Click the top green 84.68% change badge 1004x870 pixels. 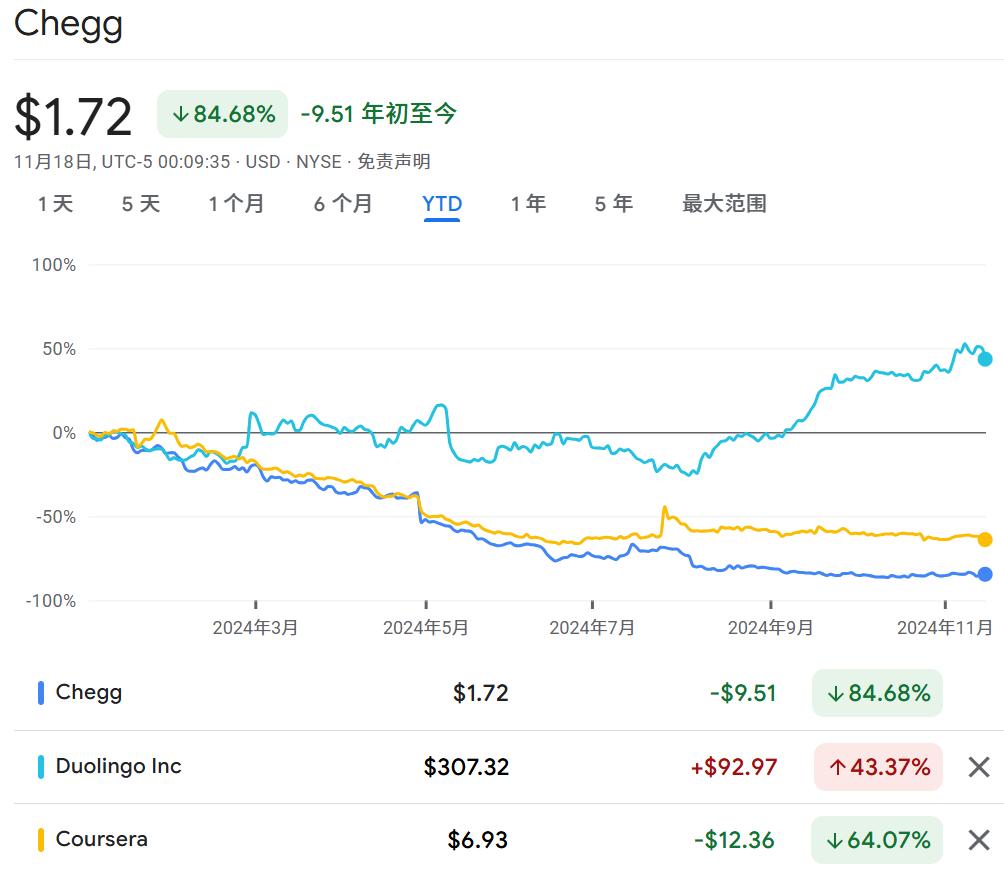coord(222,114)
